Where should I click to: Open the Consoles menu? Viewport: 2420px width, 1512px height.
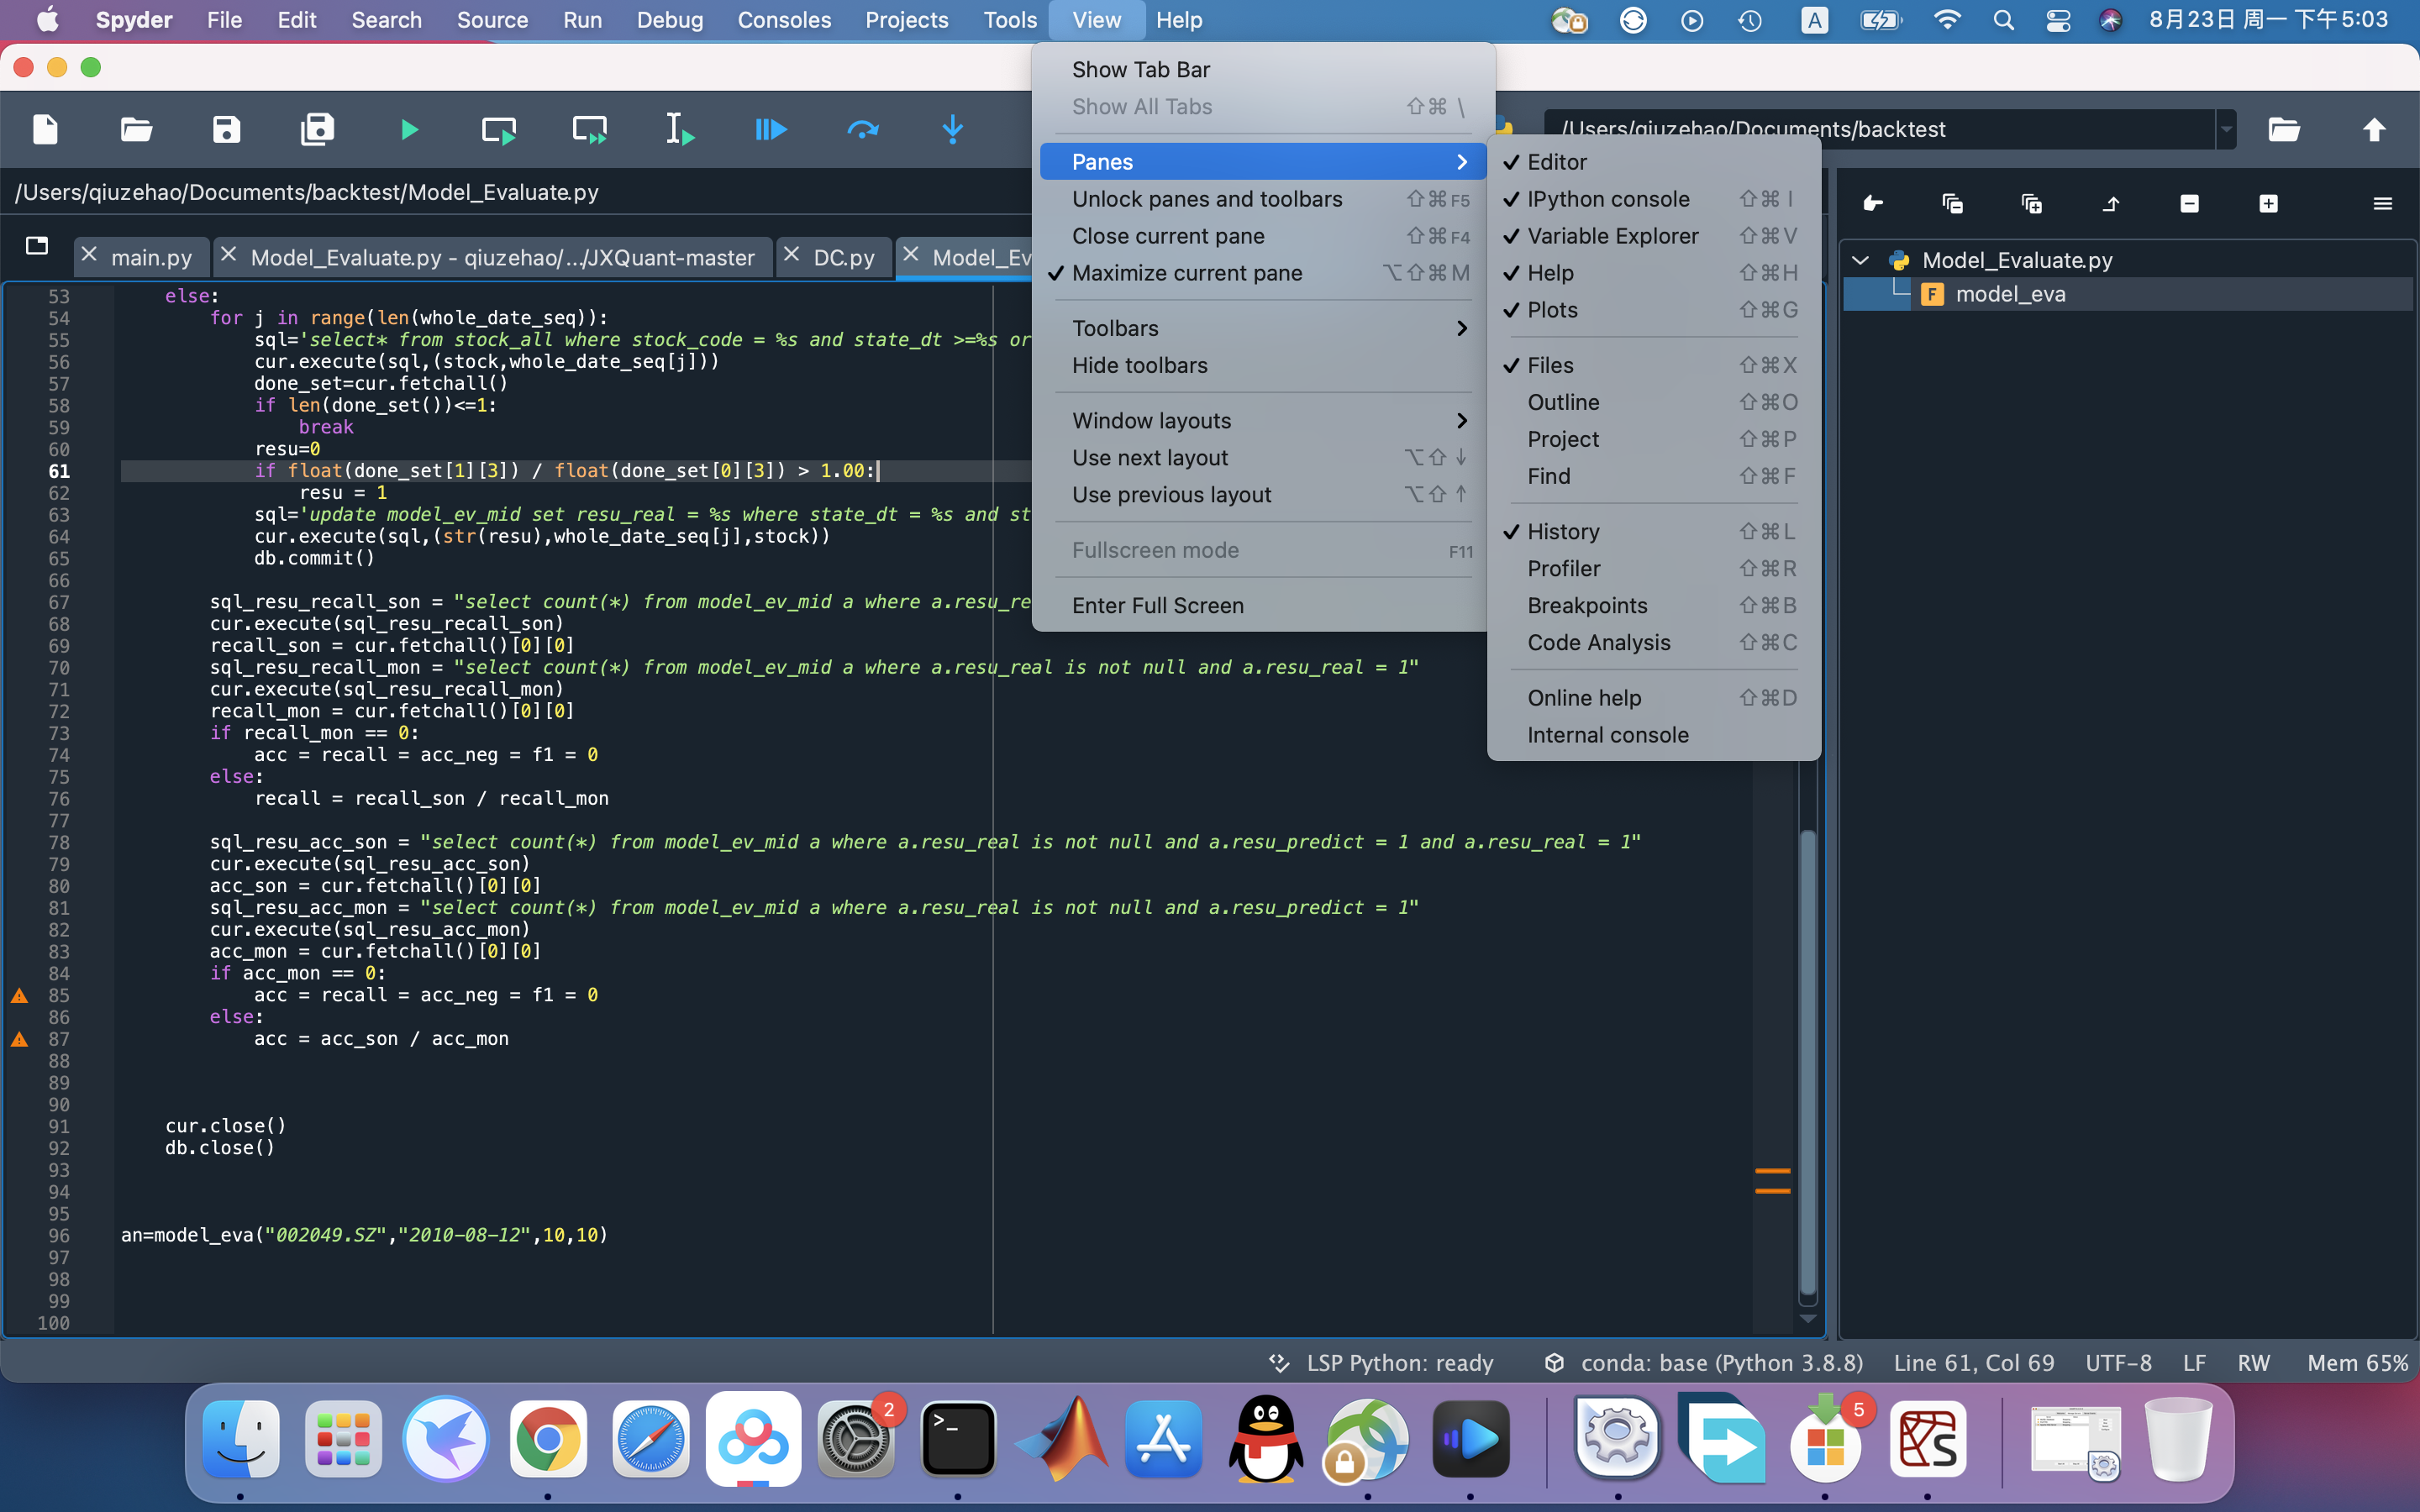[783, 20]
